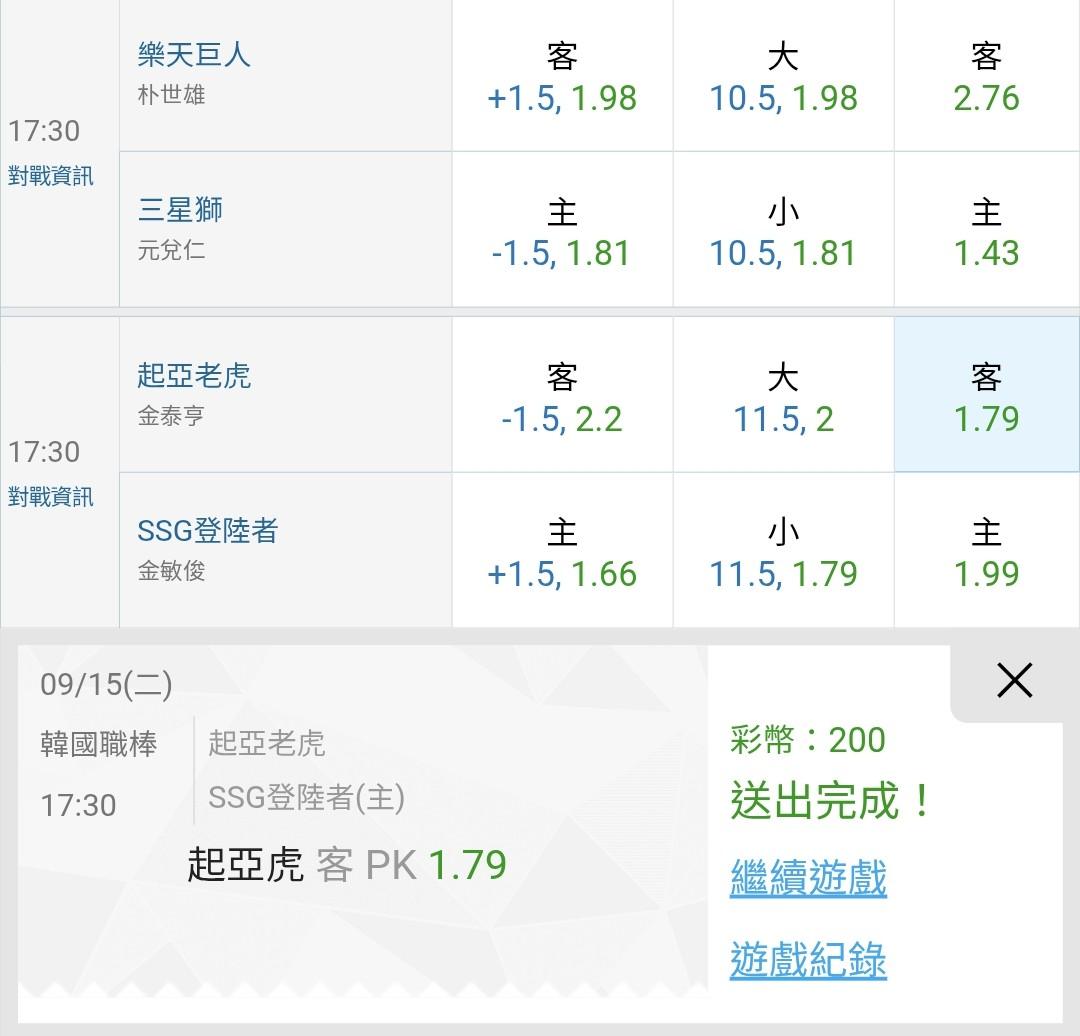Image resolution: width=1080 pixels, height=1036 pixels.
Task: Select 小 10.5, 1.81 under odds
Action: (x=783, y=229)
